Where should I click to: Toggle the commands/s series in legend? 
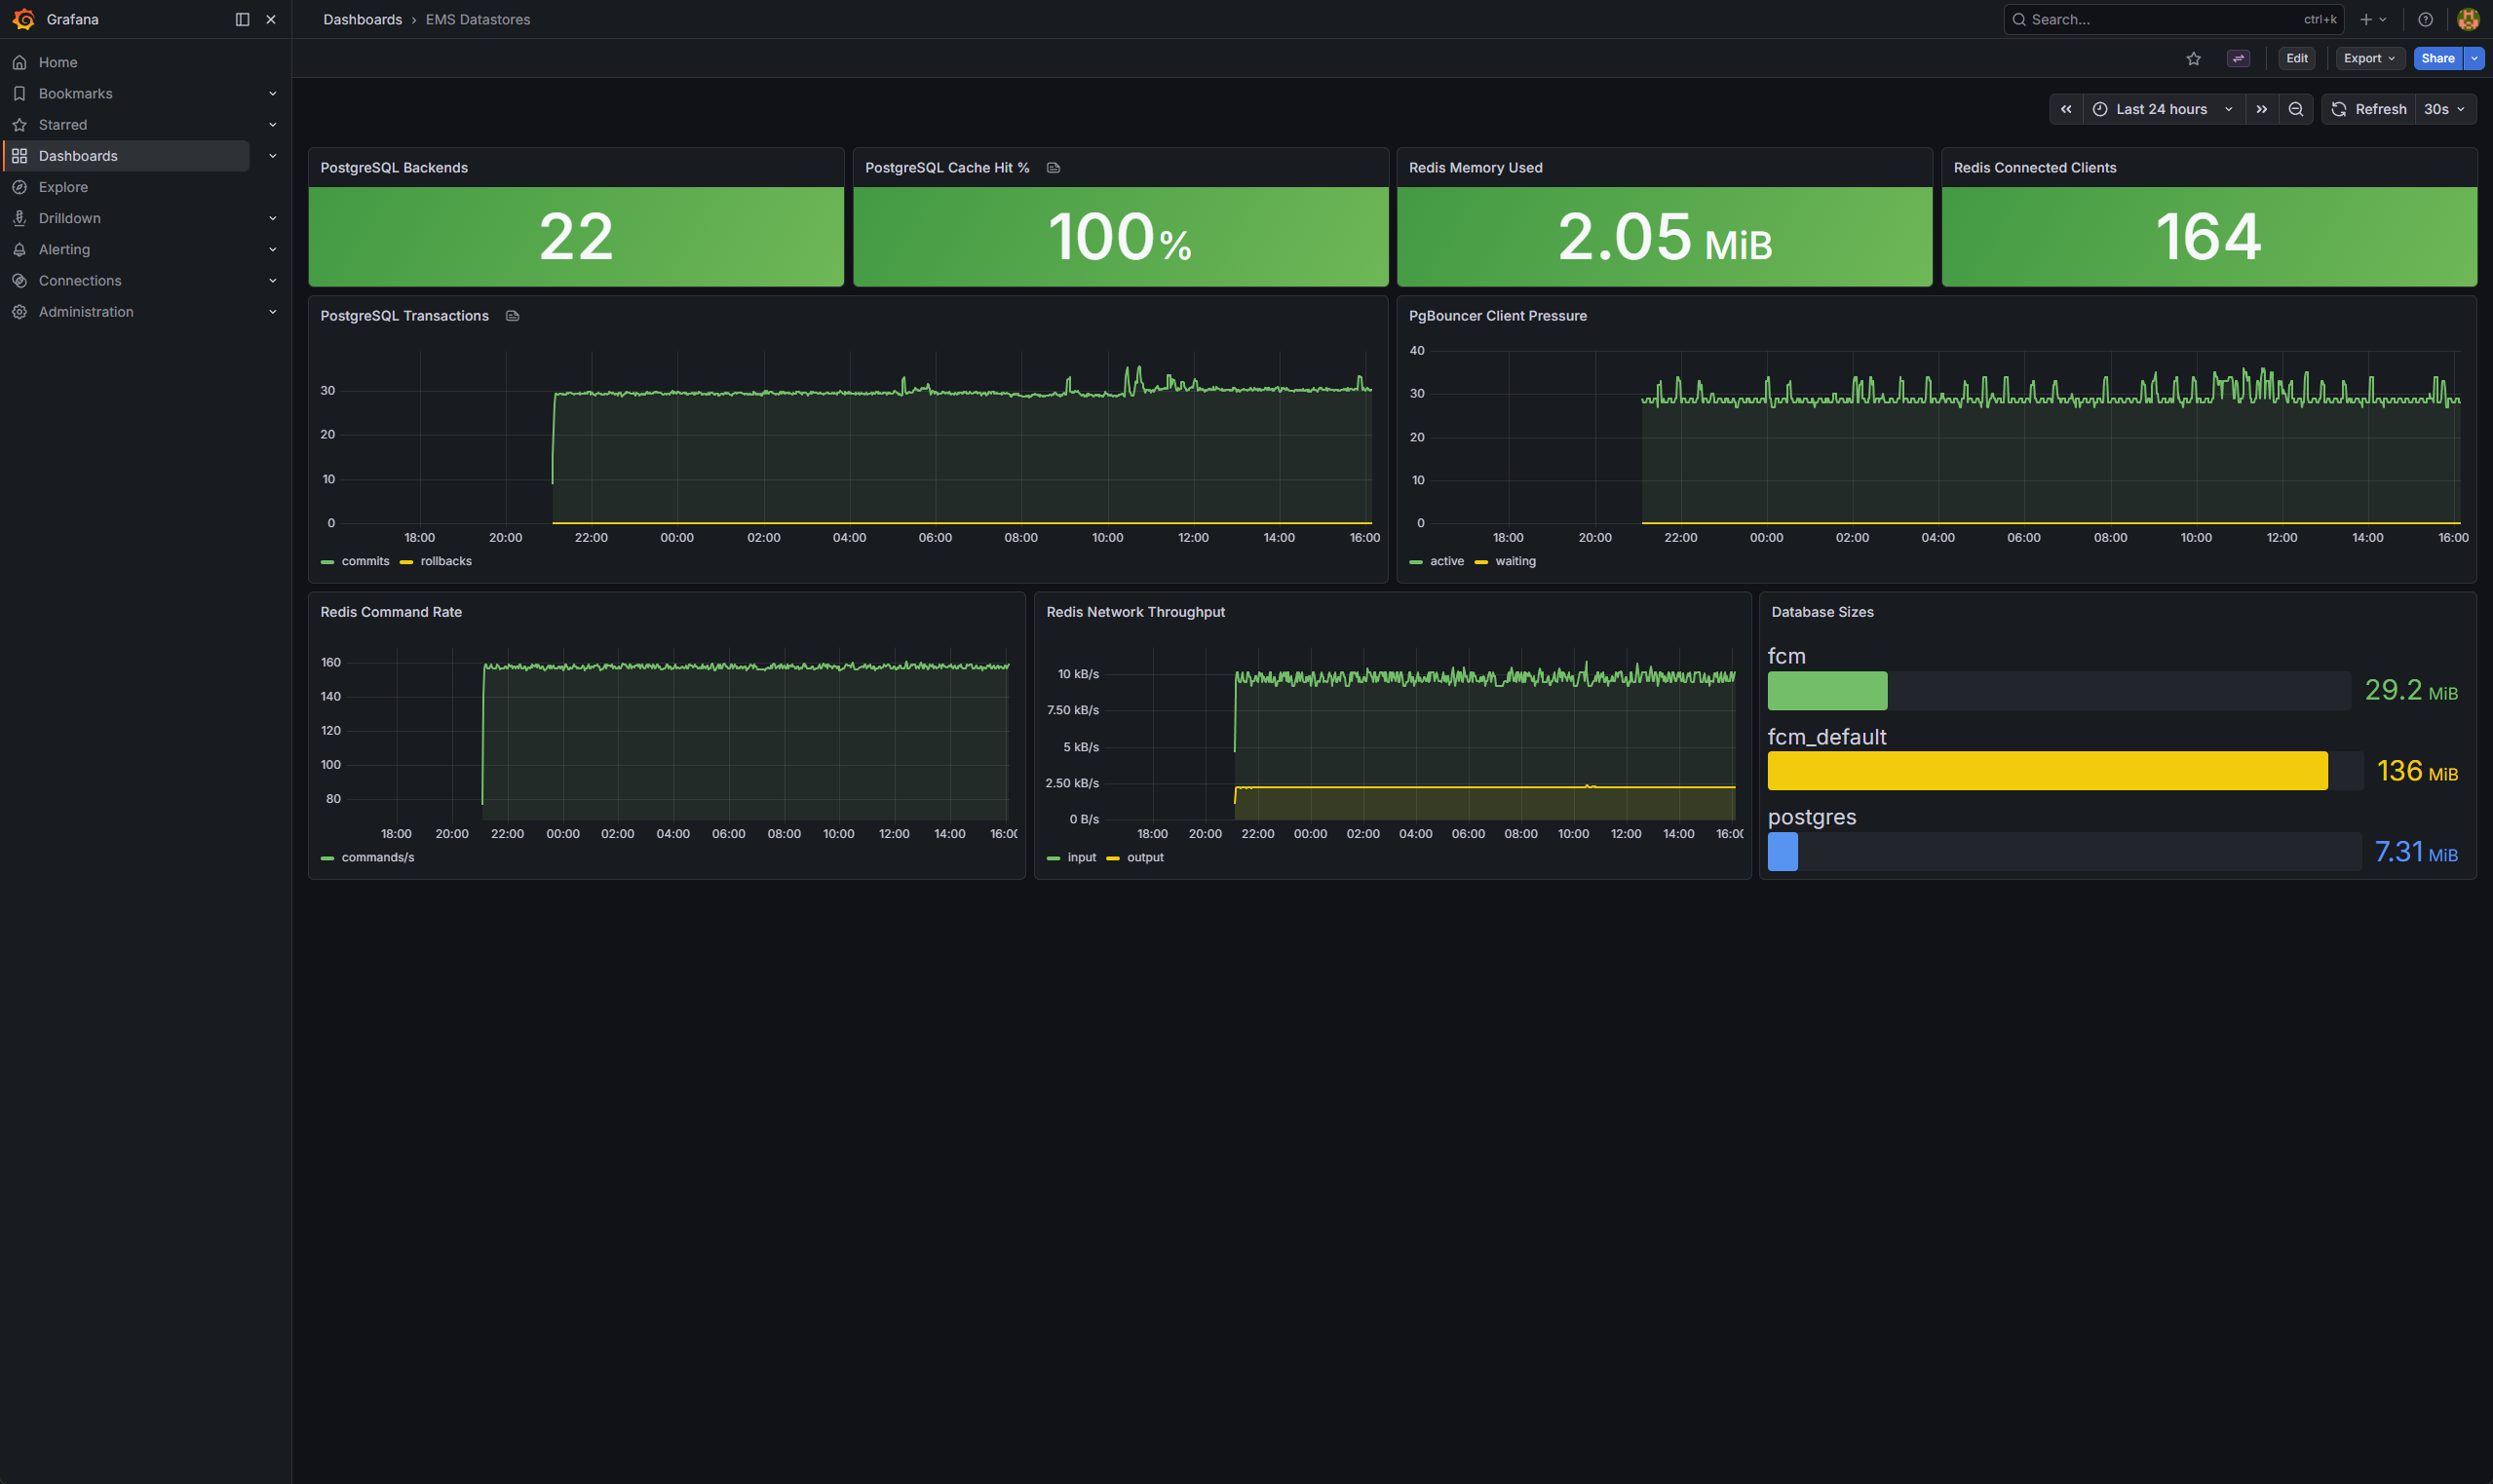377,857
